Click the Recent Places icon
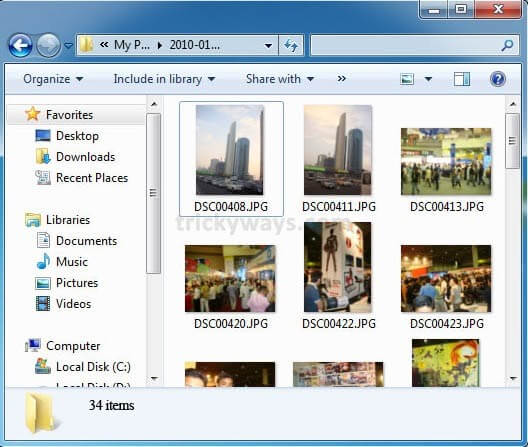This screenshot has height=447, width=528. [x=43, y=178]
